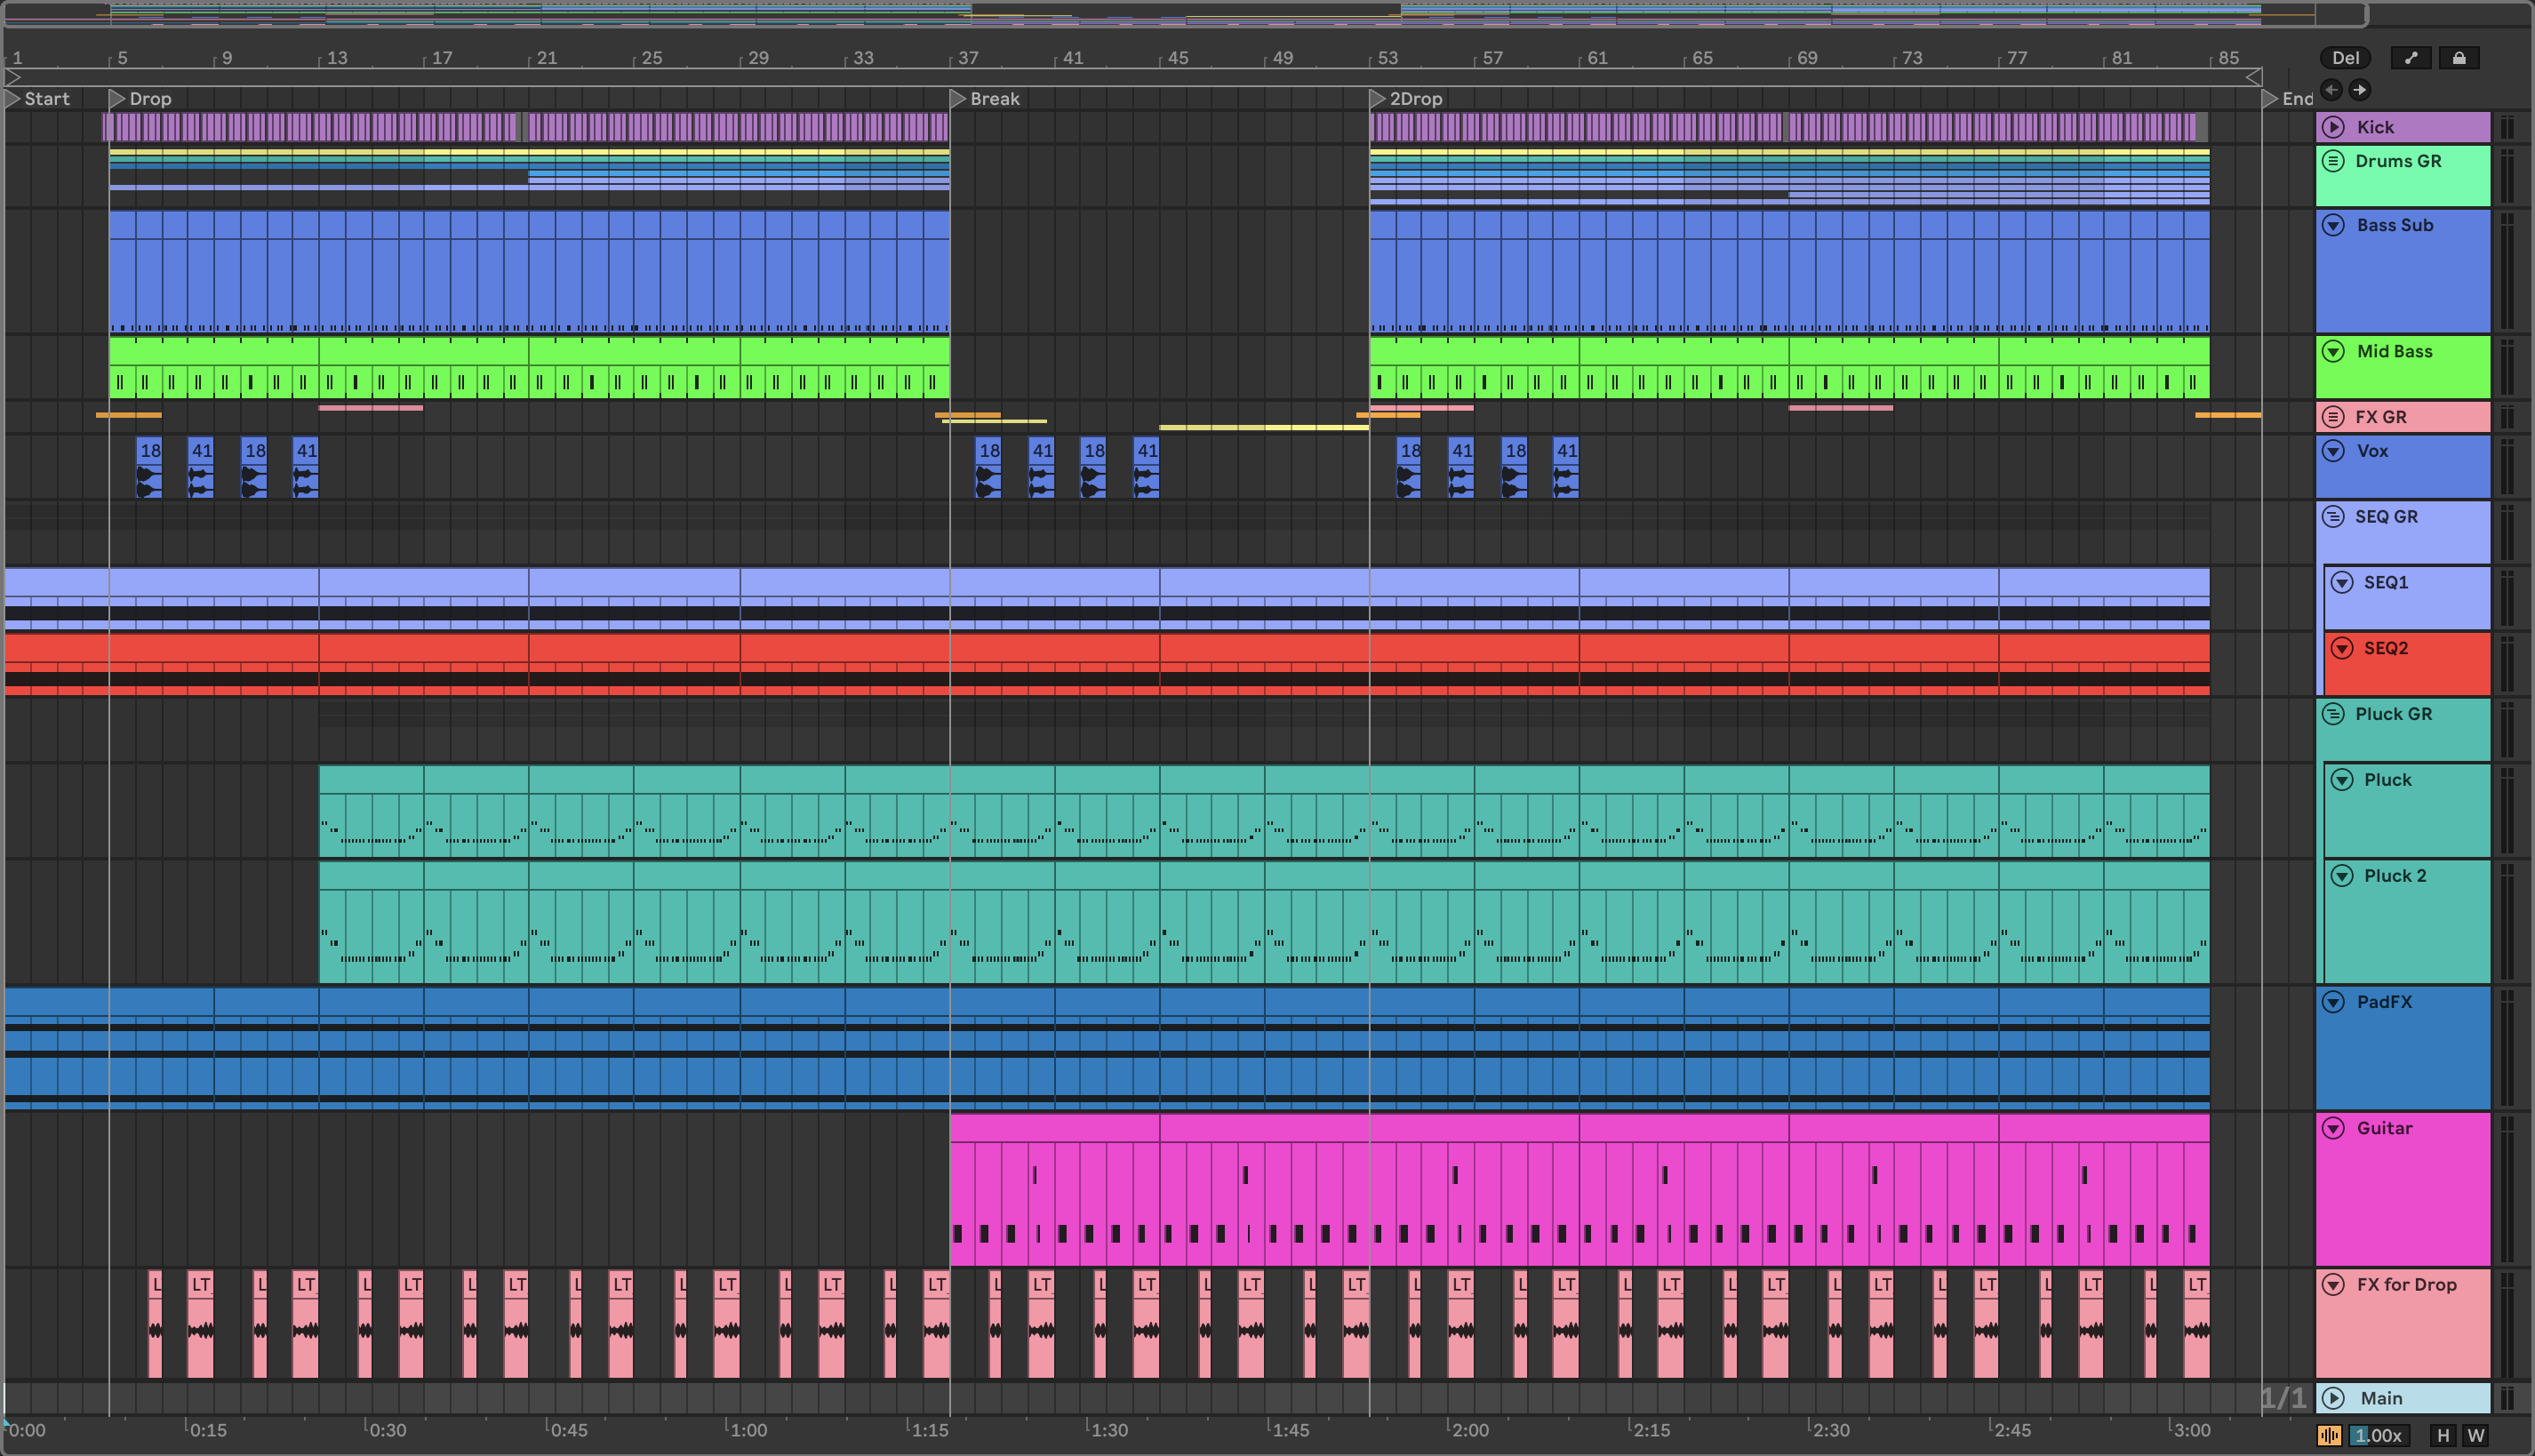Screen dimensions: 2535x1456
Task: Toggle the Automation Mode button
Action: [x=2411, y=58]
